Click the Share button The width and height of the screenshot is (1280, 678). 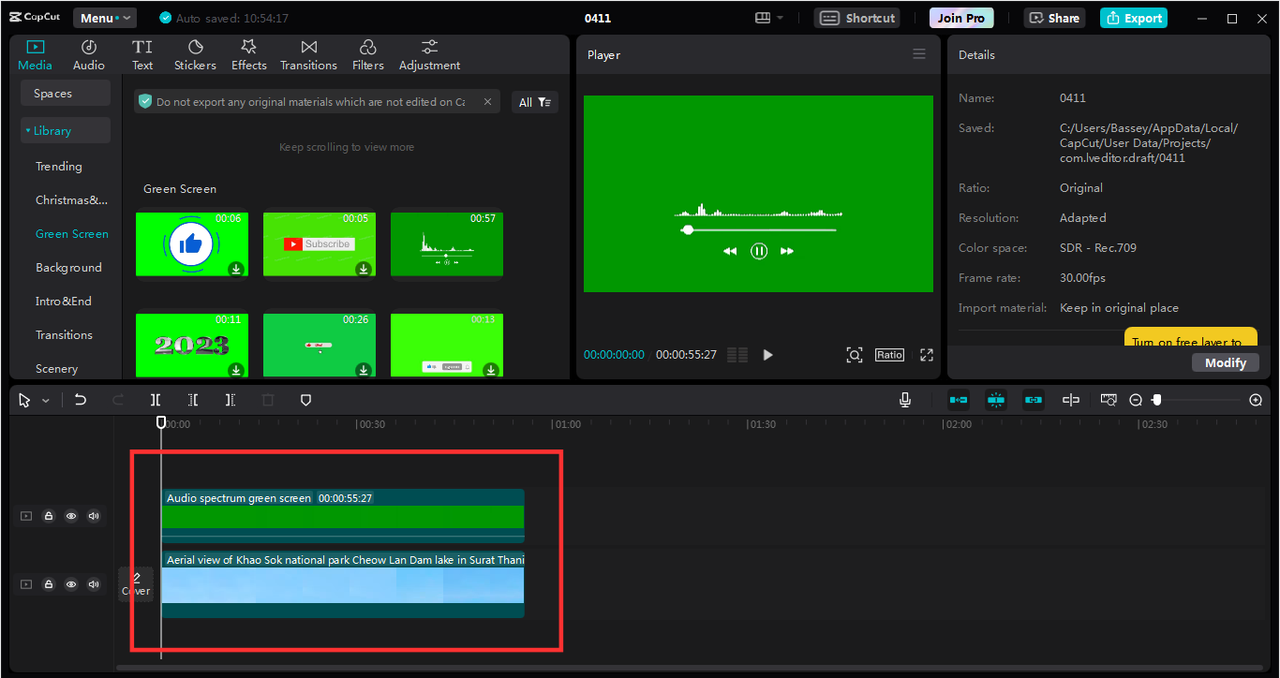(1055, 18)
